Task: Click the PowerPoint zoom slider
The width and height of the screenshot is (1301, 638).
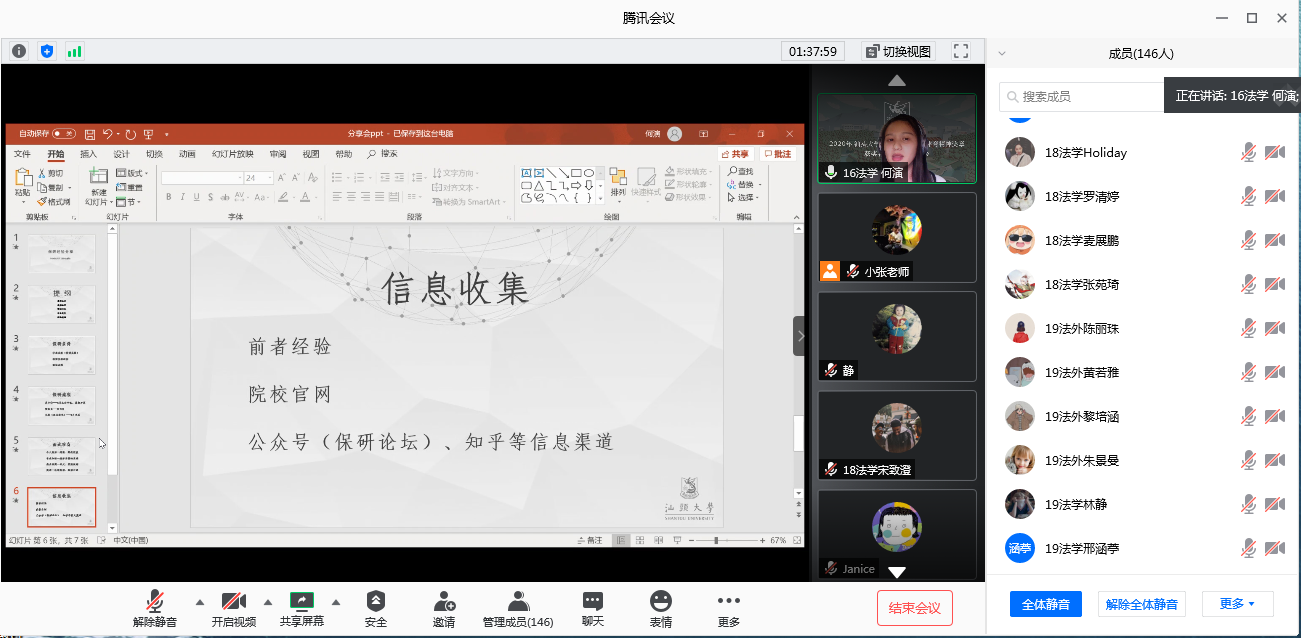Action: coord(716,540)
